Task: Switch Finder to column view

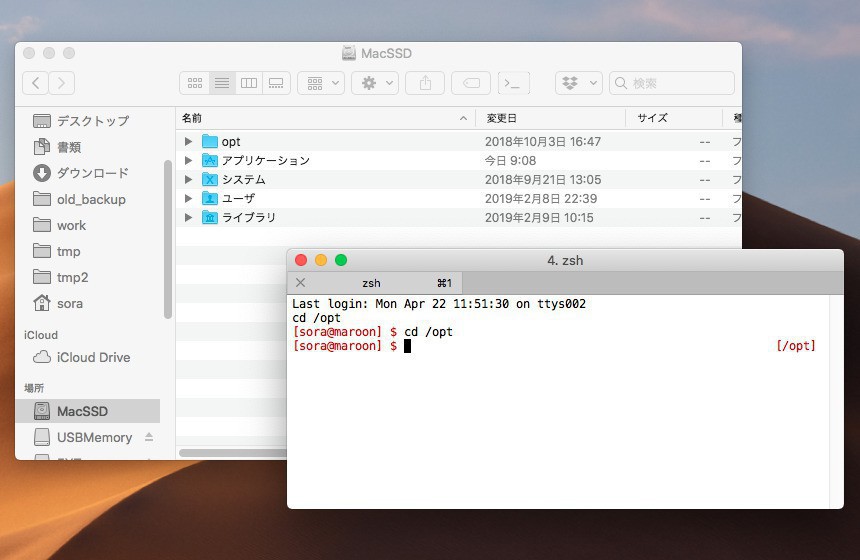Action: [249, 83]
